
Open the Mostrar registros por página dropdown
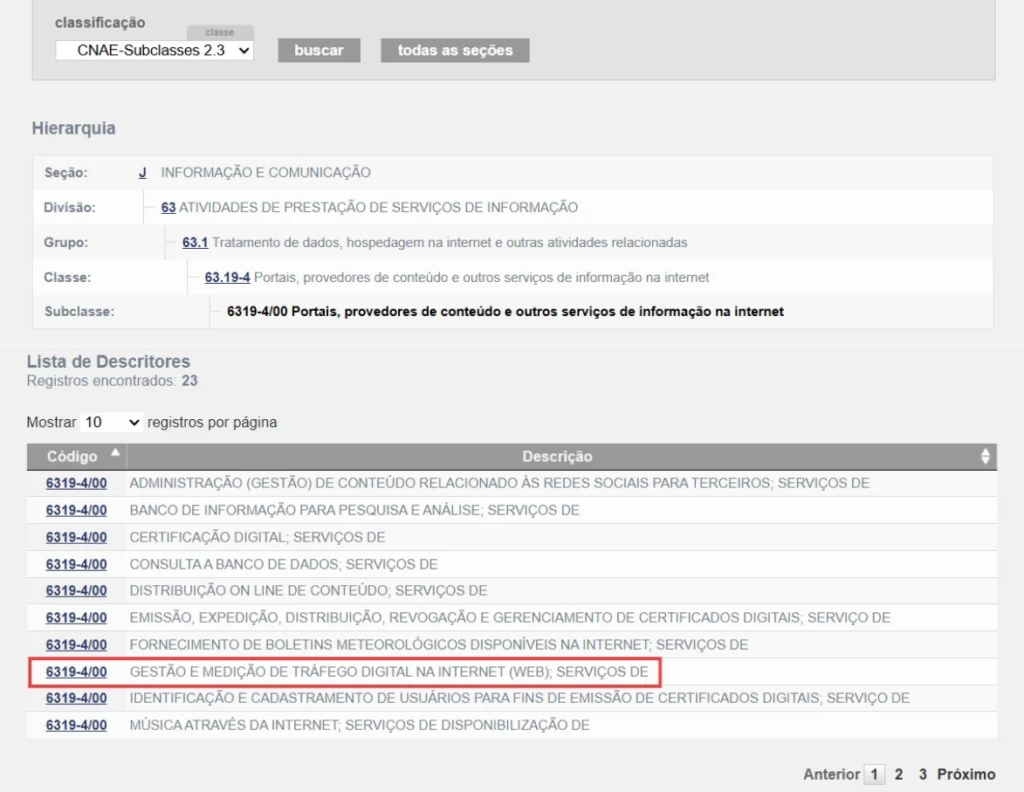click(x=111, y=422)
